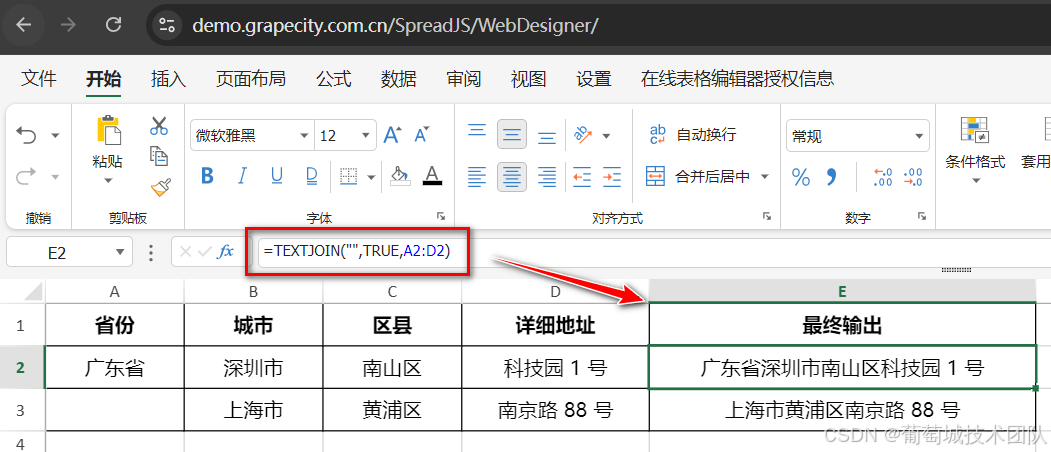The height and width of the screenshot is (452, 1051).
Task: Select column A header
Action: 115,291
